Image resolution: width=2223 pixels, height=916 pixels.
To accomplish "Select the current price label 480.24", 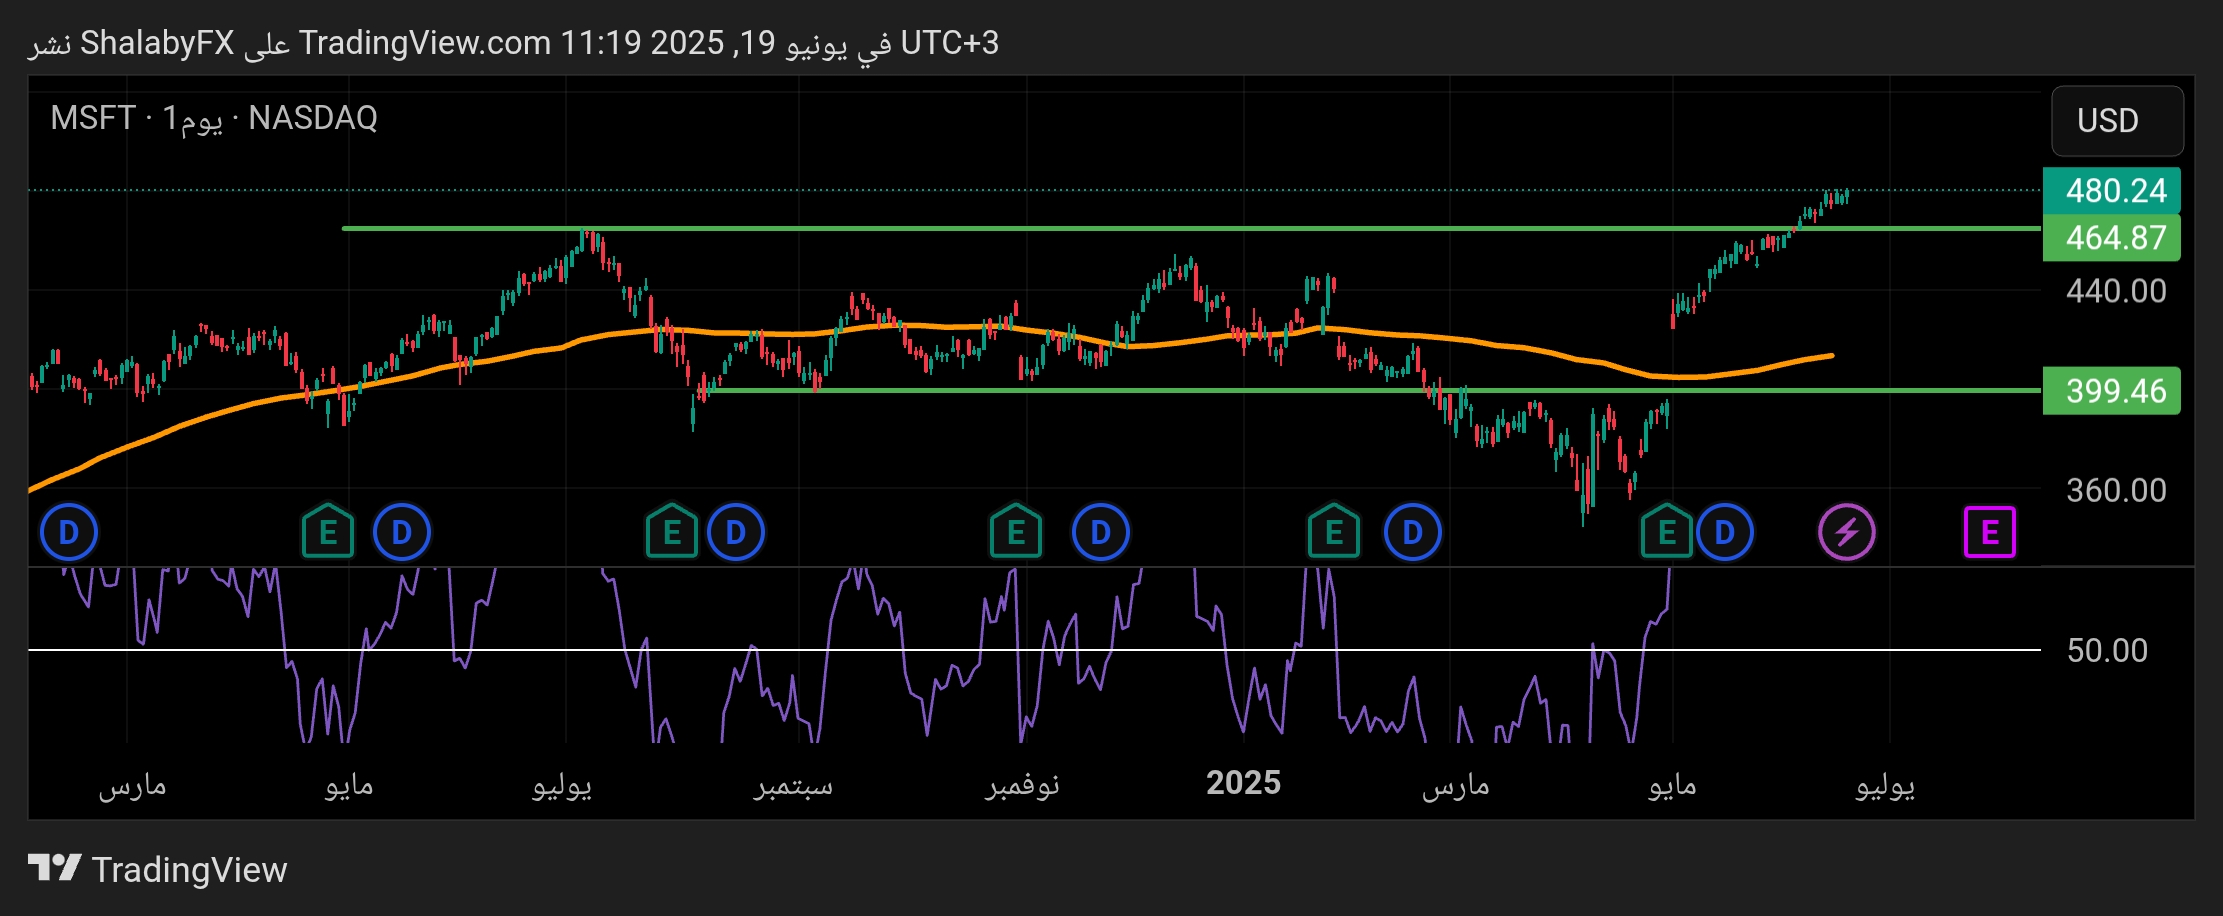I will pos(2112,190).
